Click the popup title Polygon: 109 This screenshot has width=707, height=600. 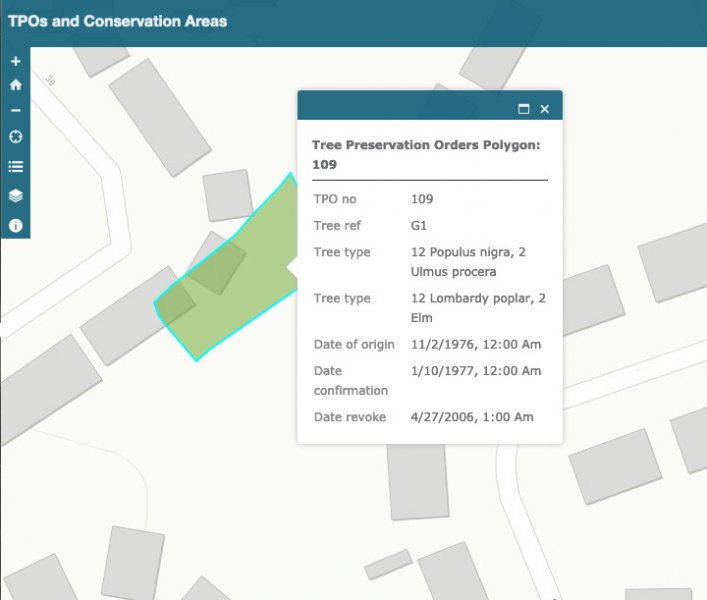point(426,154)
